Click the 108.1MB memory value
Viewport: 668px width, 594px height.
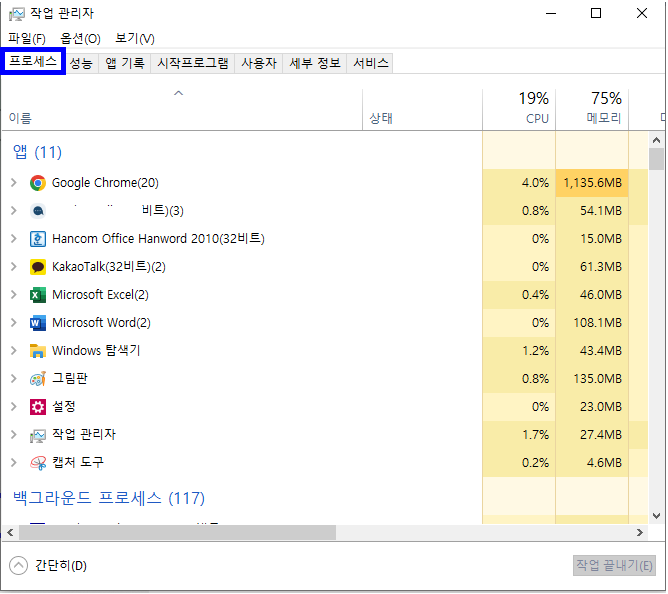[x=598, y=323]
